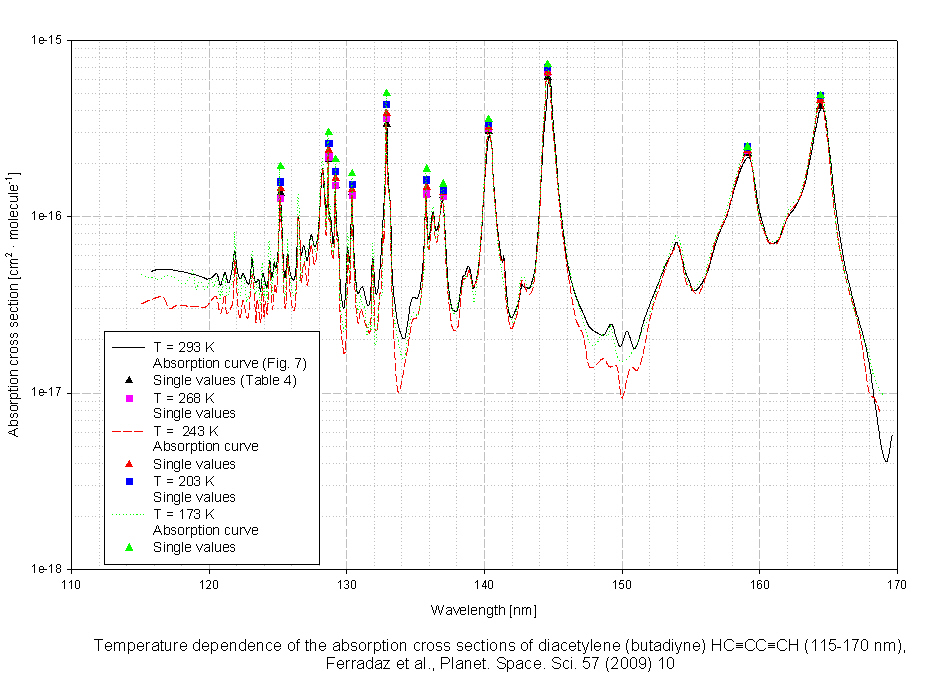This screenshot has width=937, height=676.
Task: Click the blue square legend marker
Action: click(129, 481)
